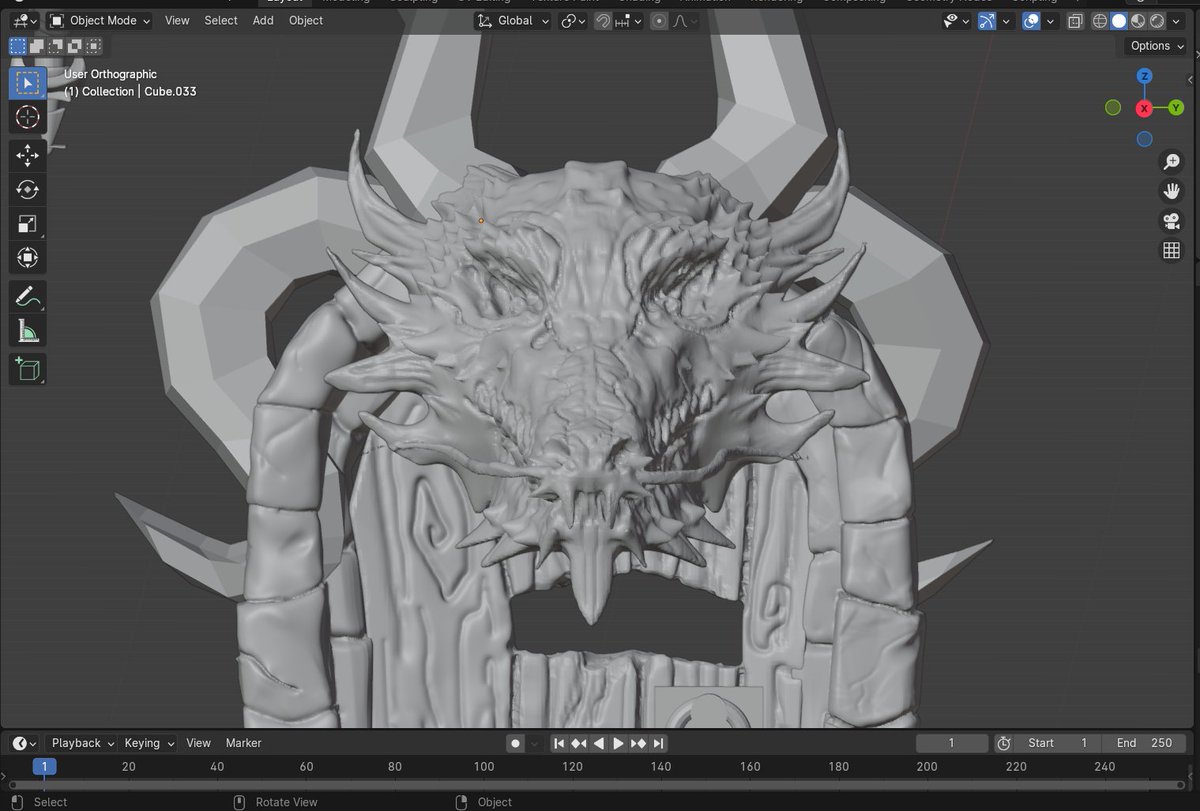Choose intersect selection mode icon
Viewport: 1200px width, 811px height.
[x=93, y=46]
